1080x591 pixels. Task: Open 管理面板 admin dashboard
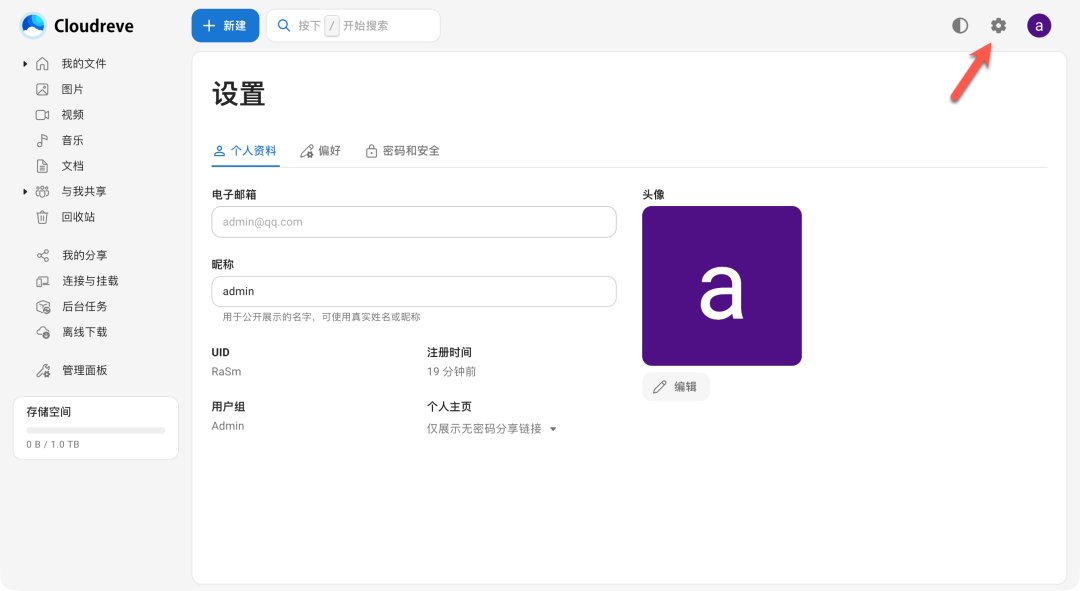[84, 370]
